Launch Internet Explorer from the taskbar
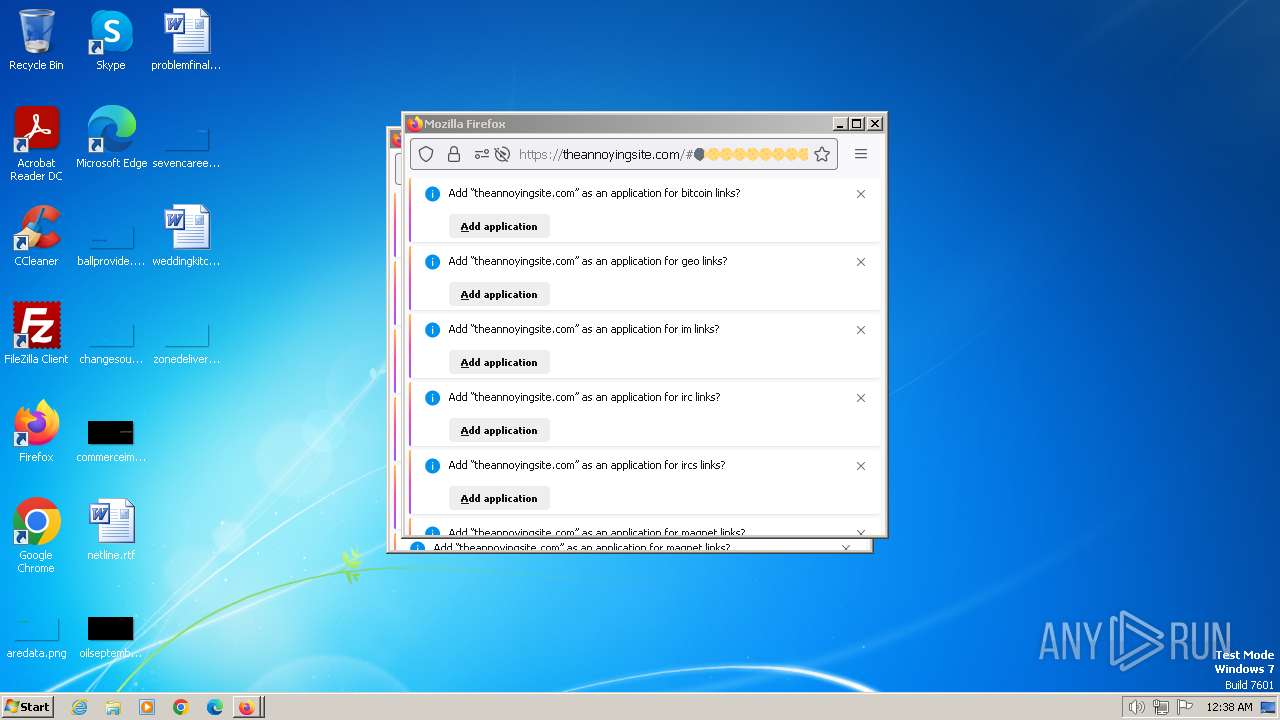The image size is (1280, 720). point(79,707)
